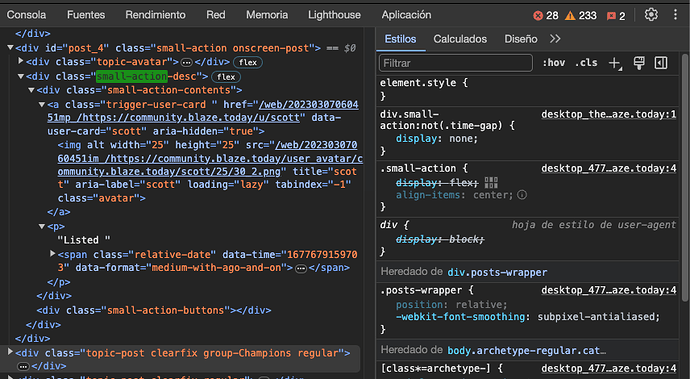Follow the community.blaze.today/u/scott href link
The width and height of the screenshot is (690, 379).
click(x=203, y=111)
